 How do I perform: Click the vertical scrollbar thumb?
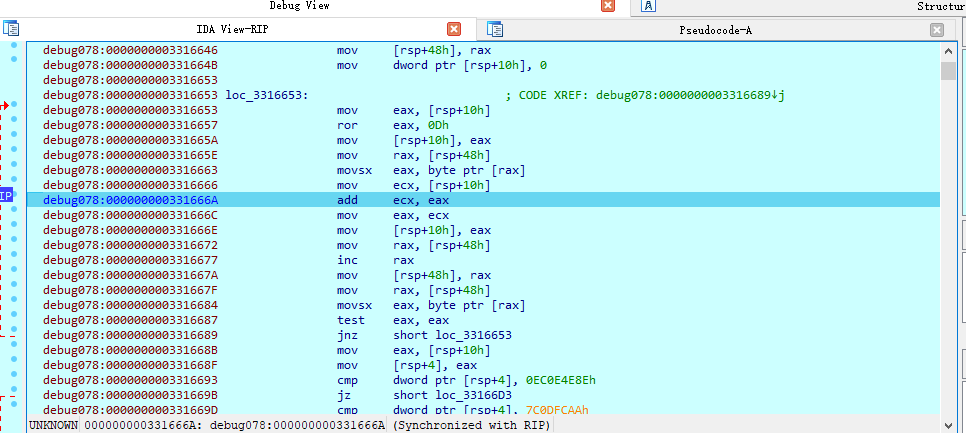pyautogui.click(x=948, y=71)
